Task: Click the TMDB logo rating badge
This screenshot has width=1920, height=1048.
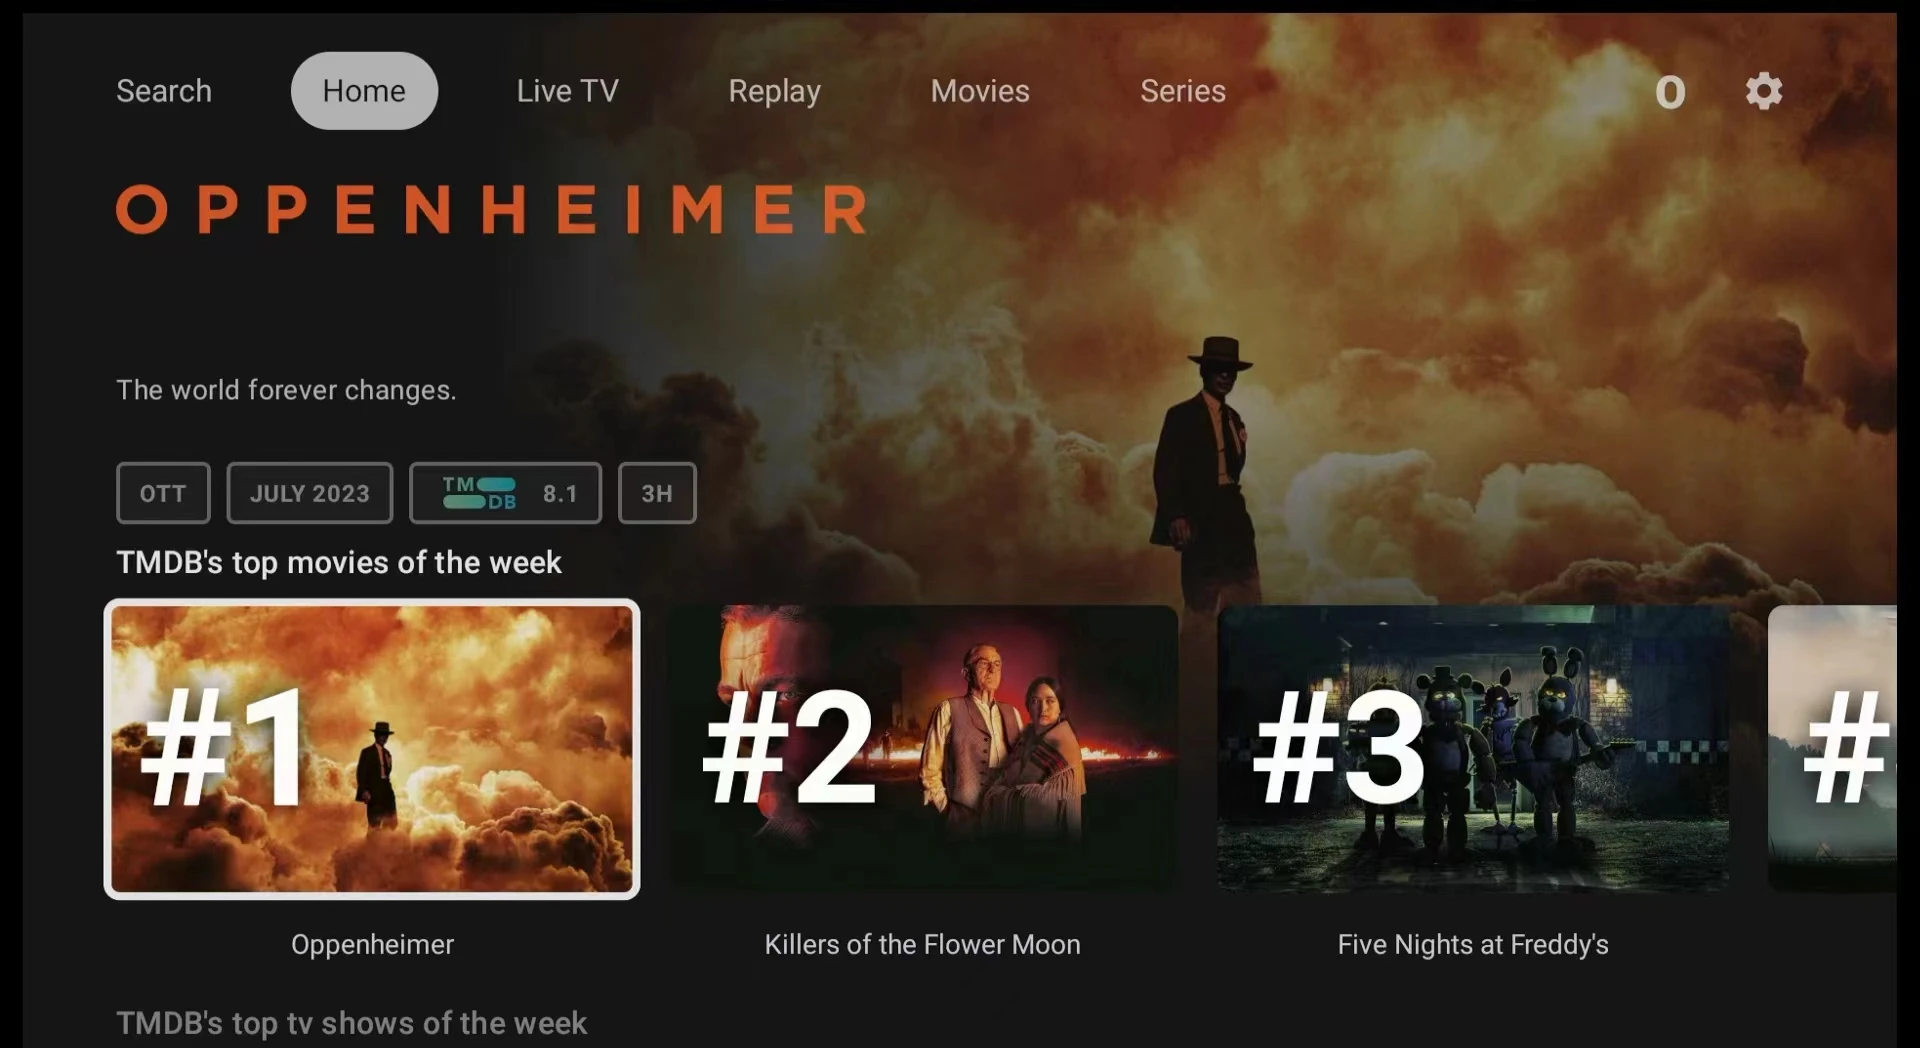Action: coord(506,493)
